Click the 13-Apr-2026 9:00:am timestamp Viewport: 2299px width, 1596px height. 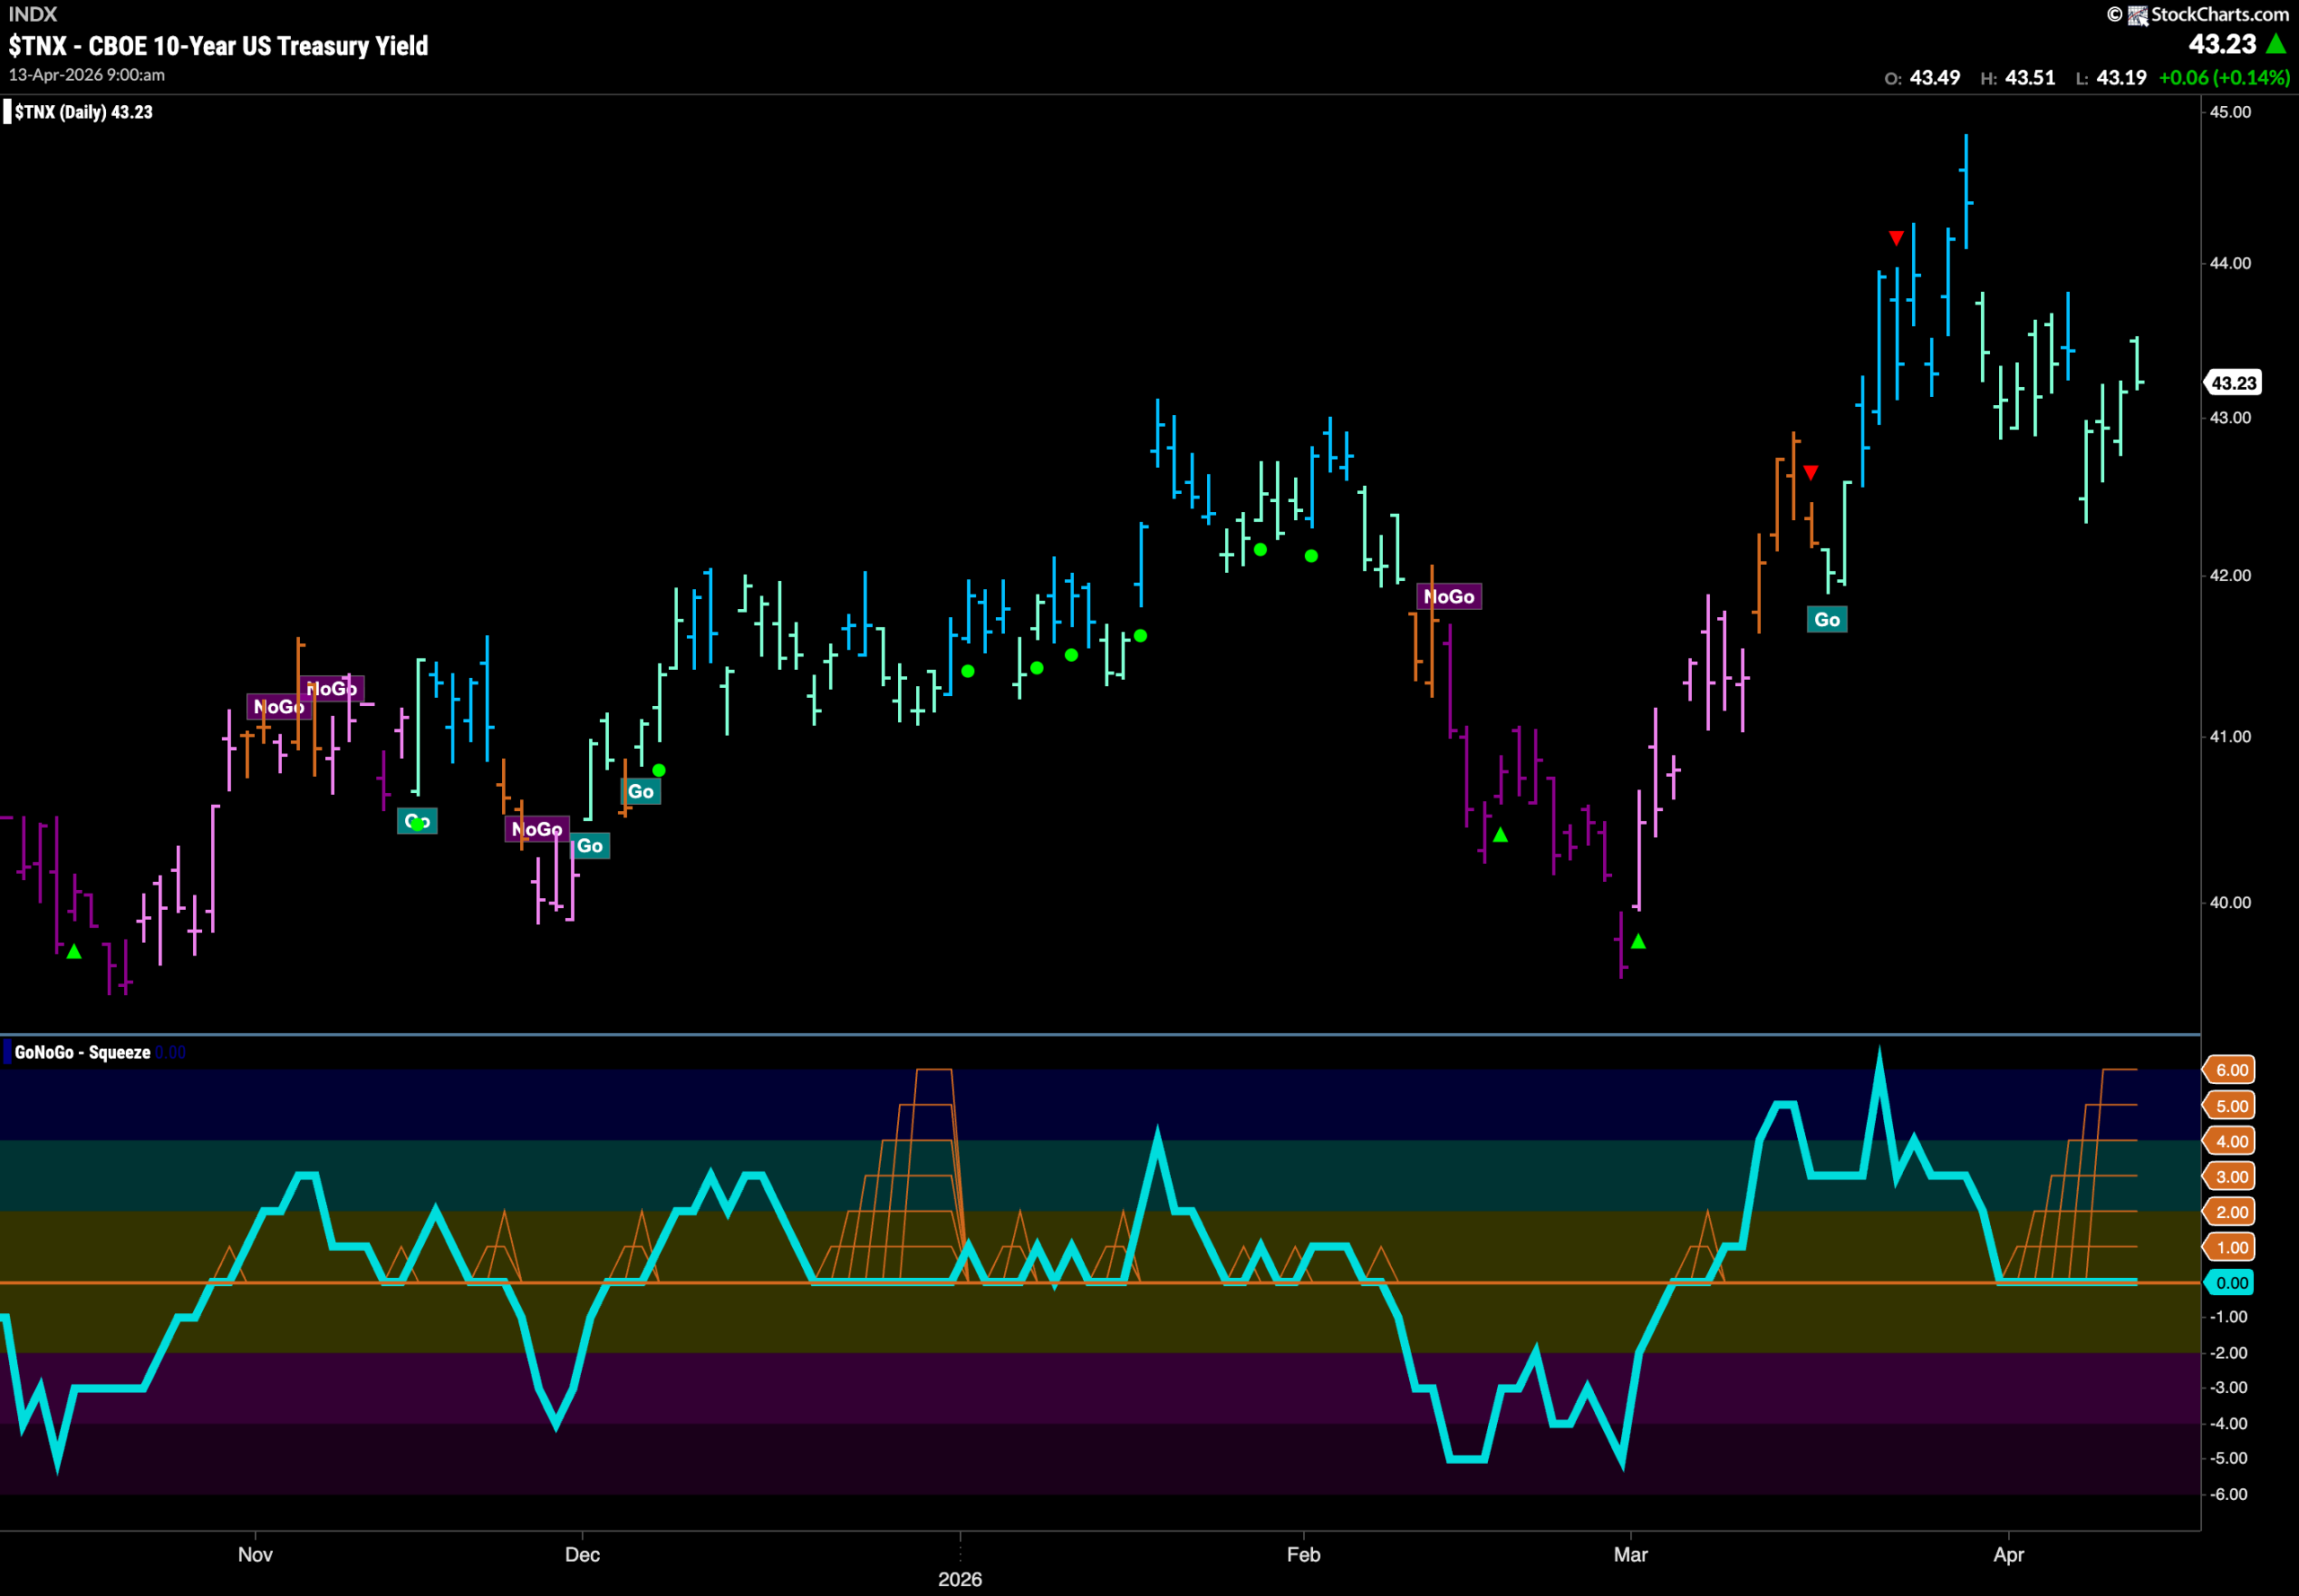click(87, 75)
